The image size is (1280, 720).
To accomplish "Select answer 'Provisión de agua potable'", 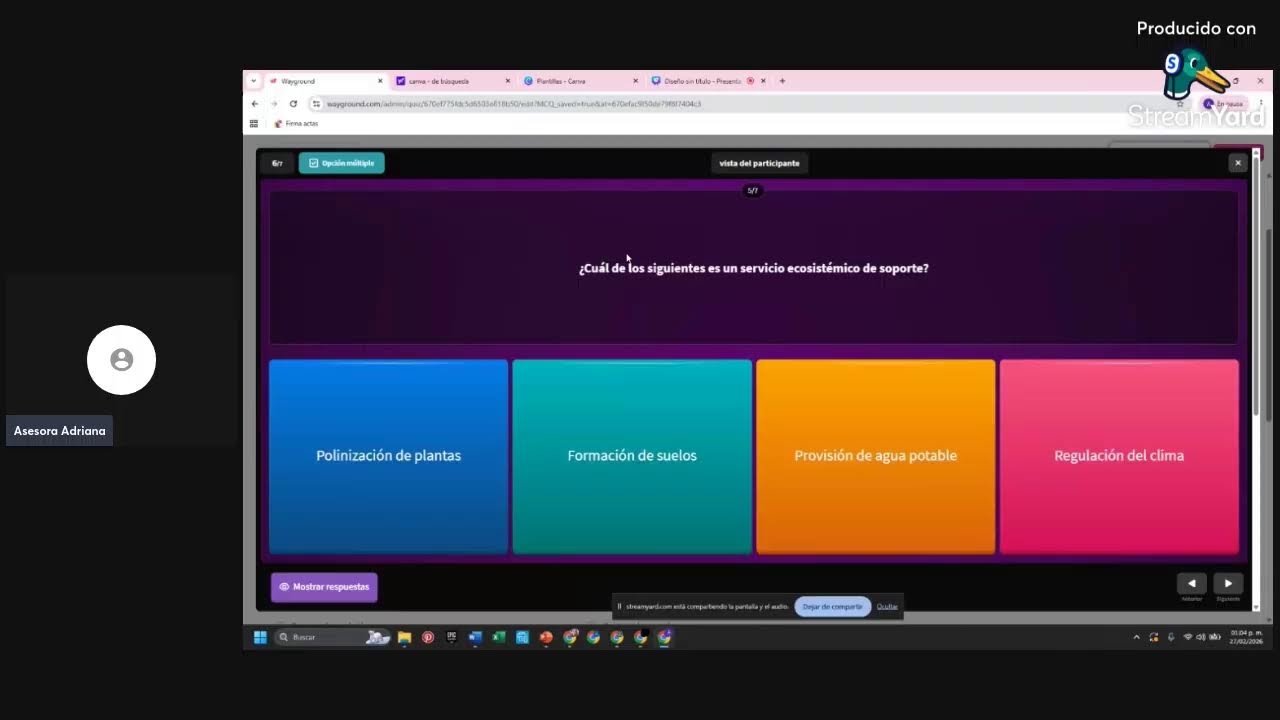I will click(x=876, y=456).
